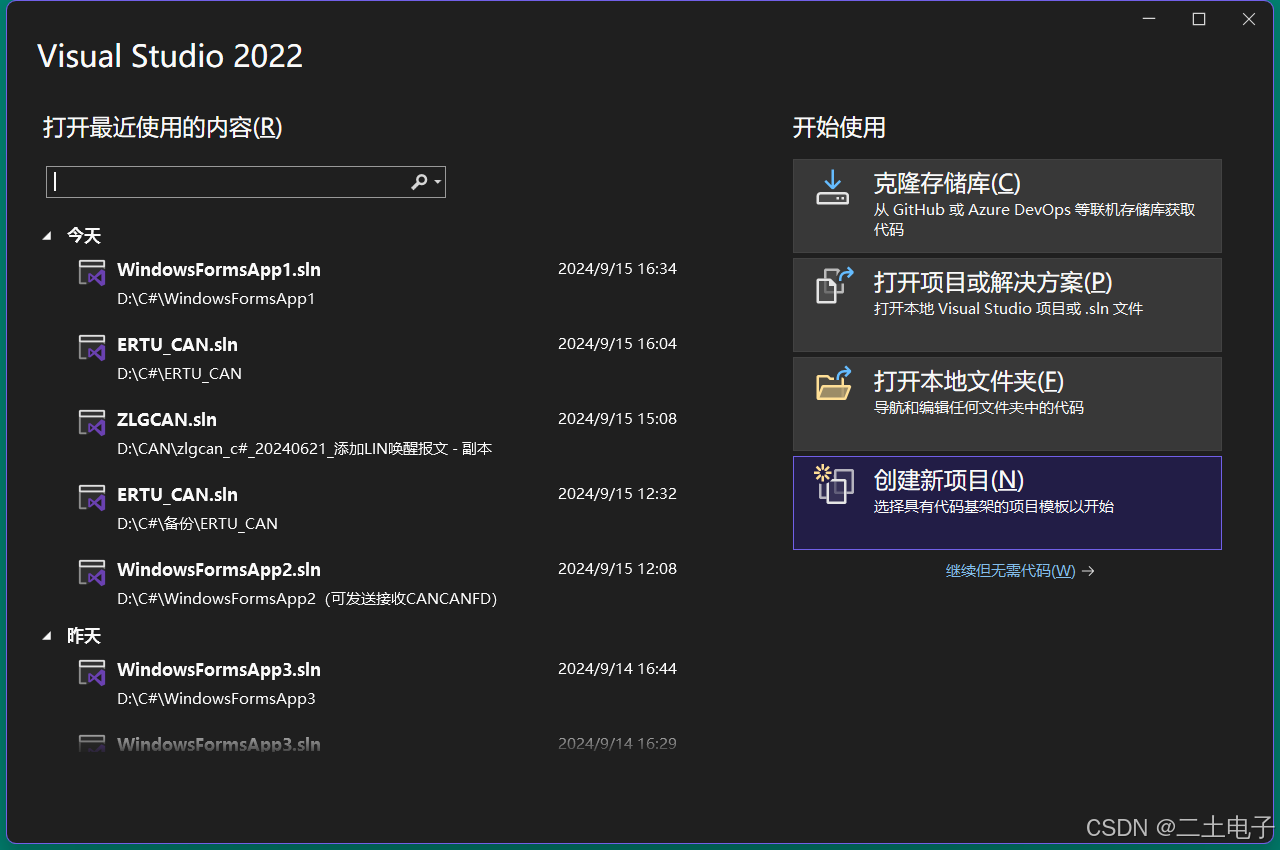Click path D:\C#\WindowsFormsApp3
This screenshot has height=850, width=1280.
(x=216, y=699)
